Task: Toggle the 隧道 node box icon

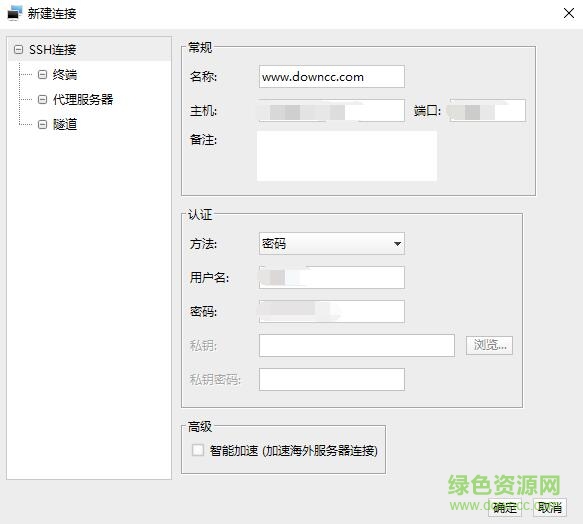Action: coord(42,124)
